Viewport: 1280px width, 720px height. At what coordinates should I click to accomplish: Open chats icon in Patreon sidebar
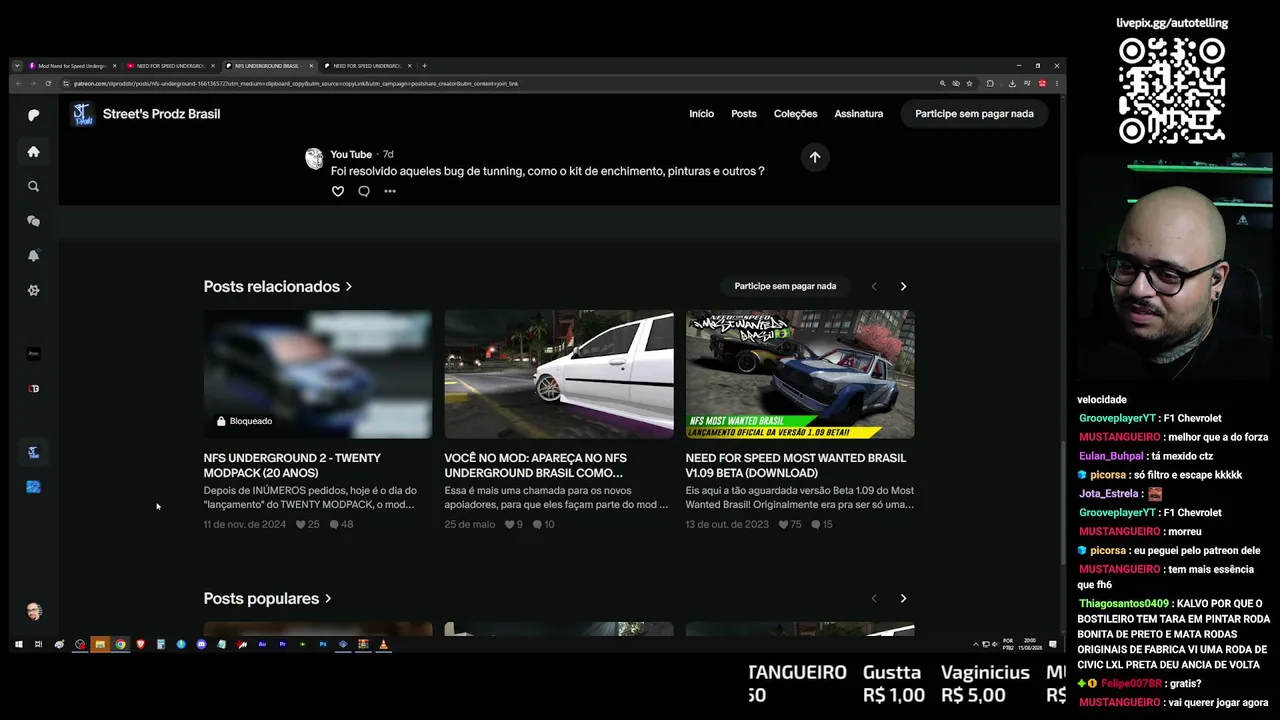(x=33, y=221)
